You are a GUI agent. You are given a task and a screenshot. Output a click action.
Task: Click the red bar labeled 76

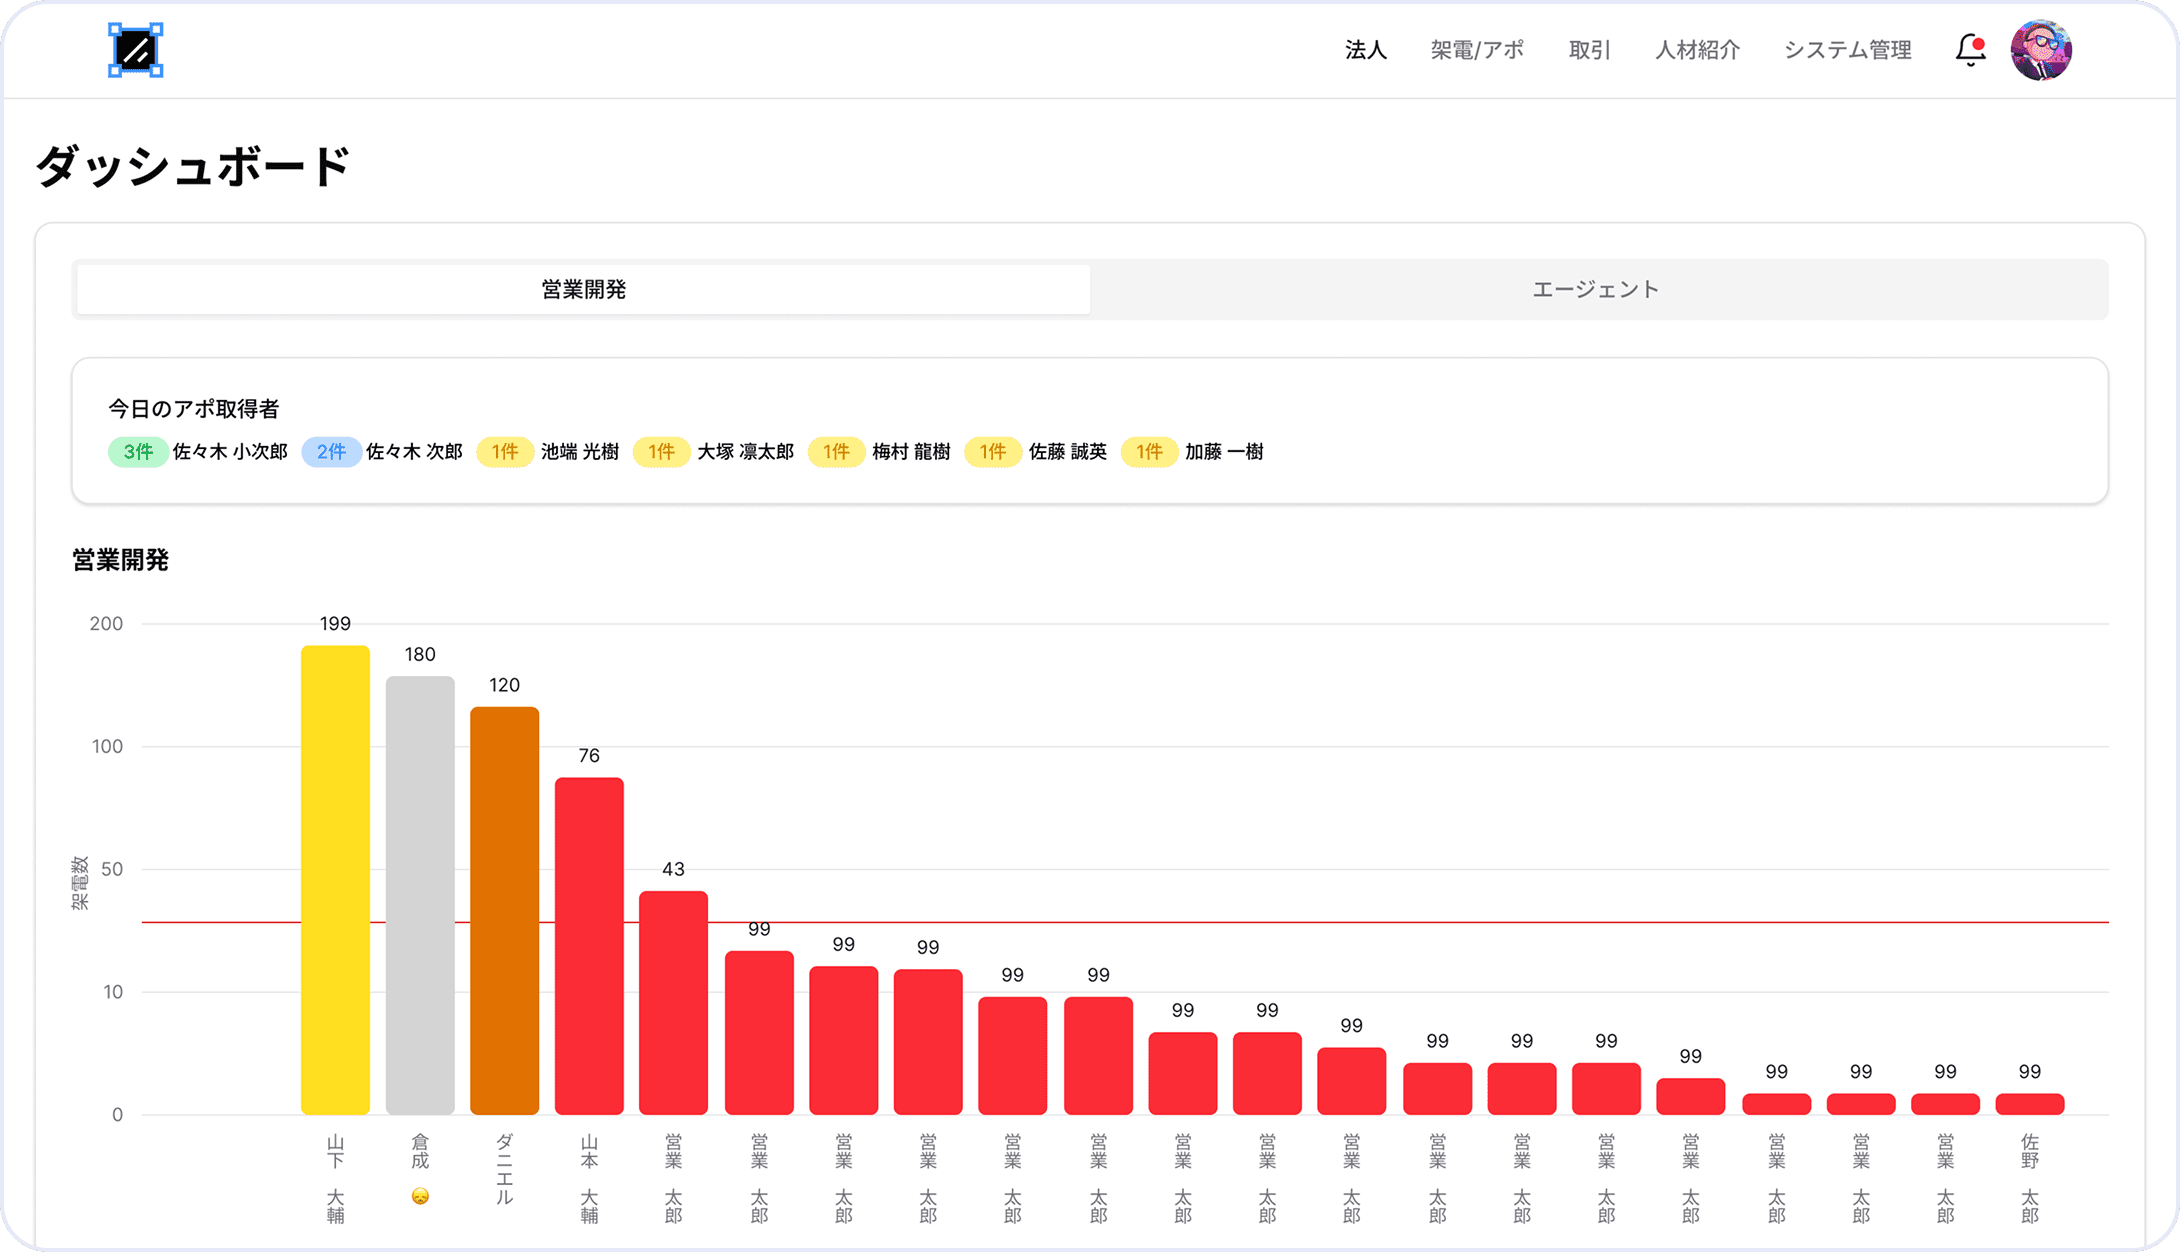click(589, 945)
